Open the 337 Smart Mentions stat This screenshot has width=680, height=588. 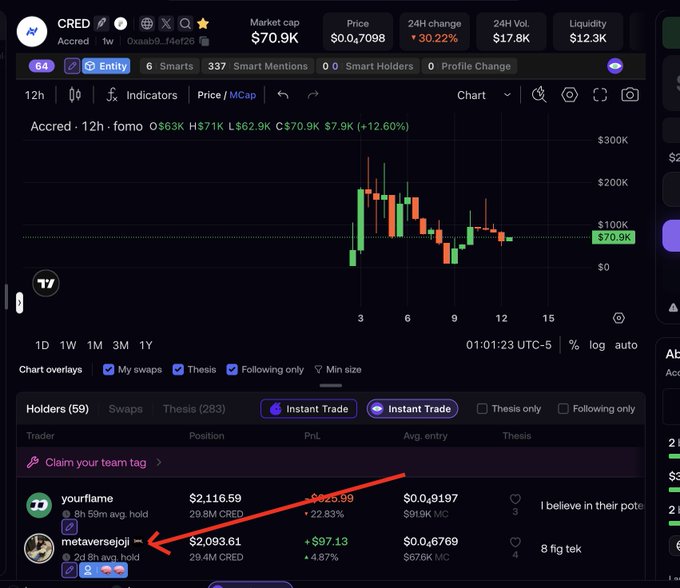pos(258,66)
